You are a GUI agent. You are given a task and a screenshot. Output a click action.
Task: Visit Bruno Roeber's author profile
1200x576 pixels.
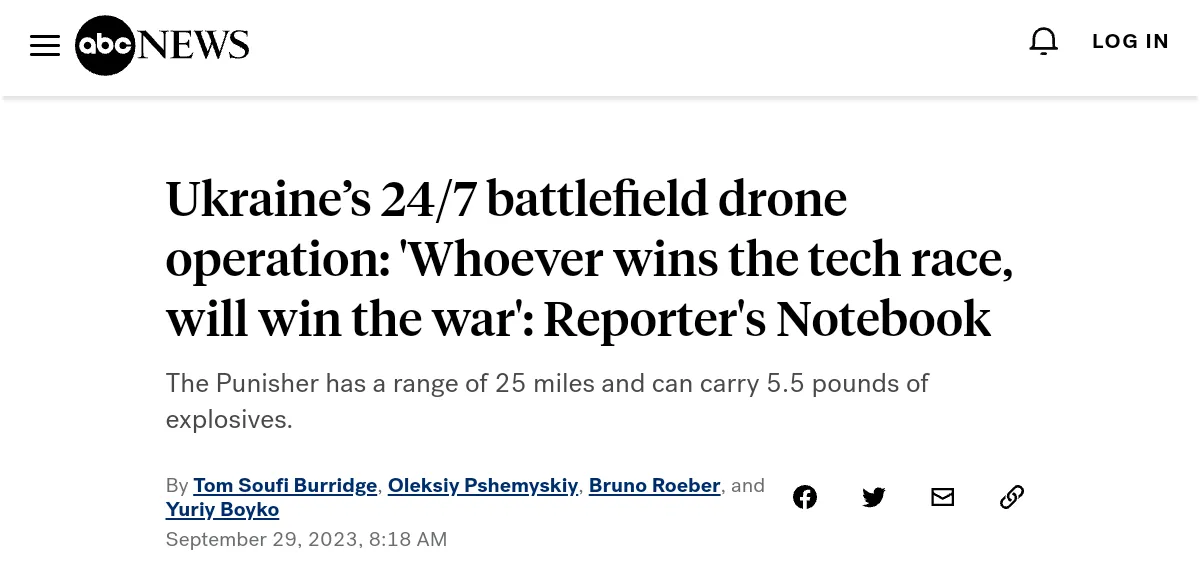[654, 485]
